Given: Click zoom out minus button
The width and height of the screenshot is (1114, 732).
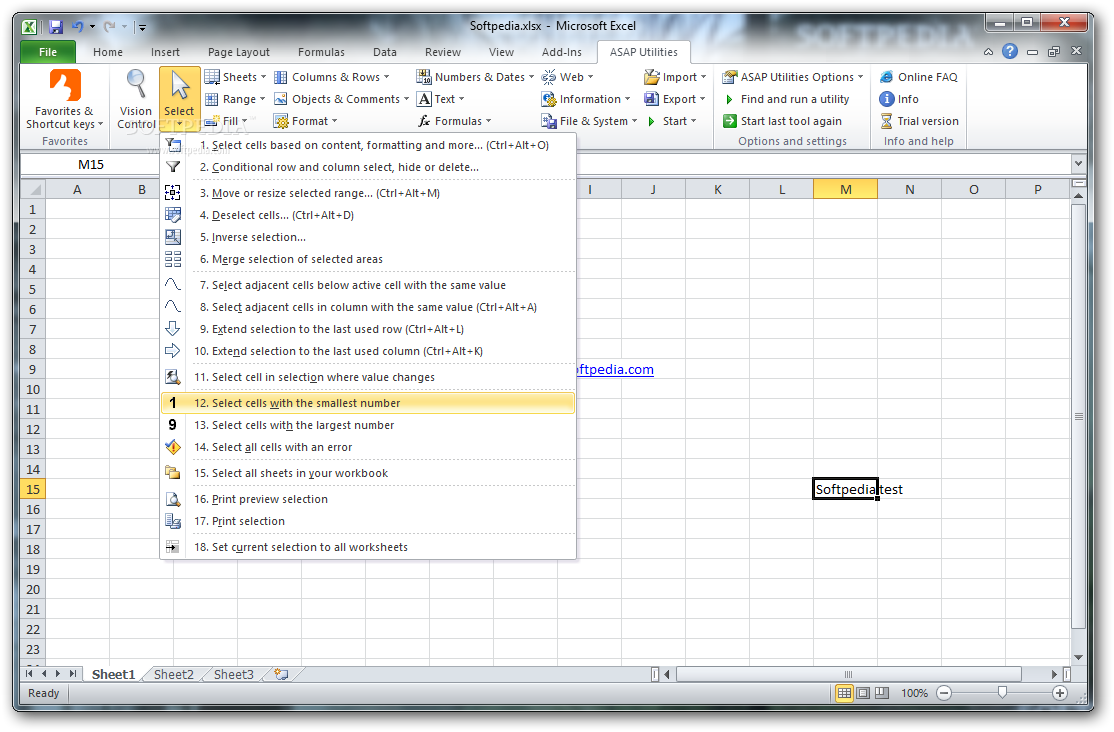Looking at the screenshot, I should (943, 693).
